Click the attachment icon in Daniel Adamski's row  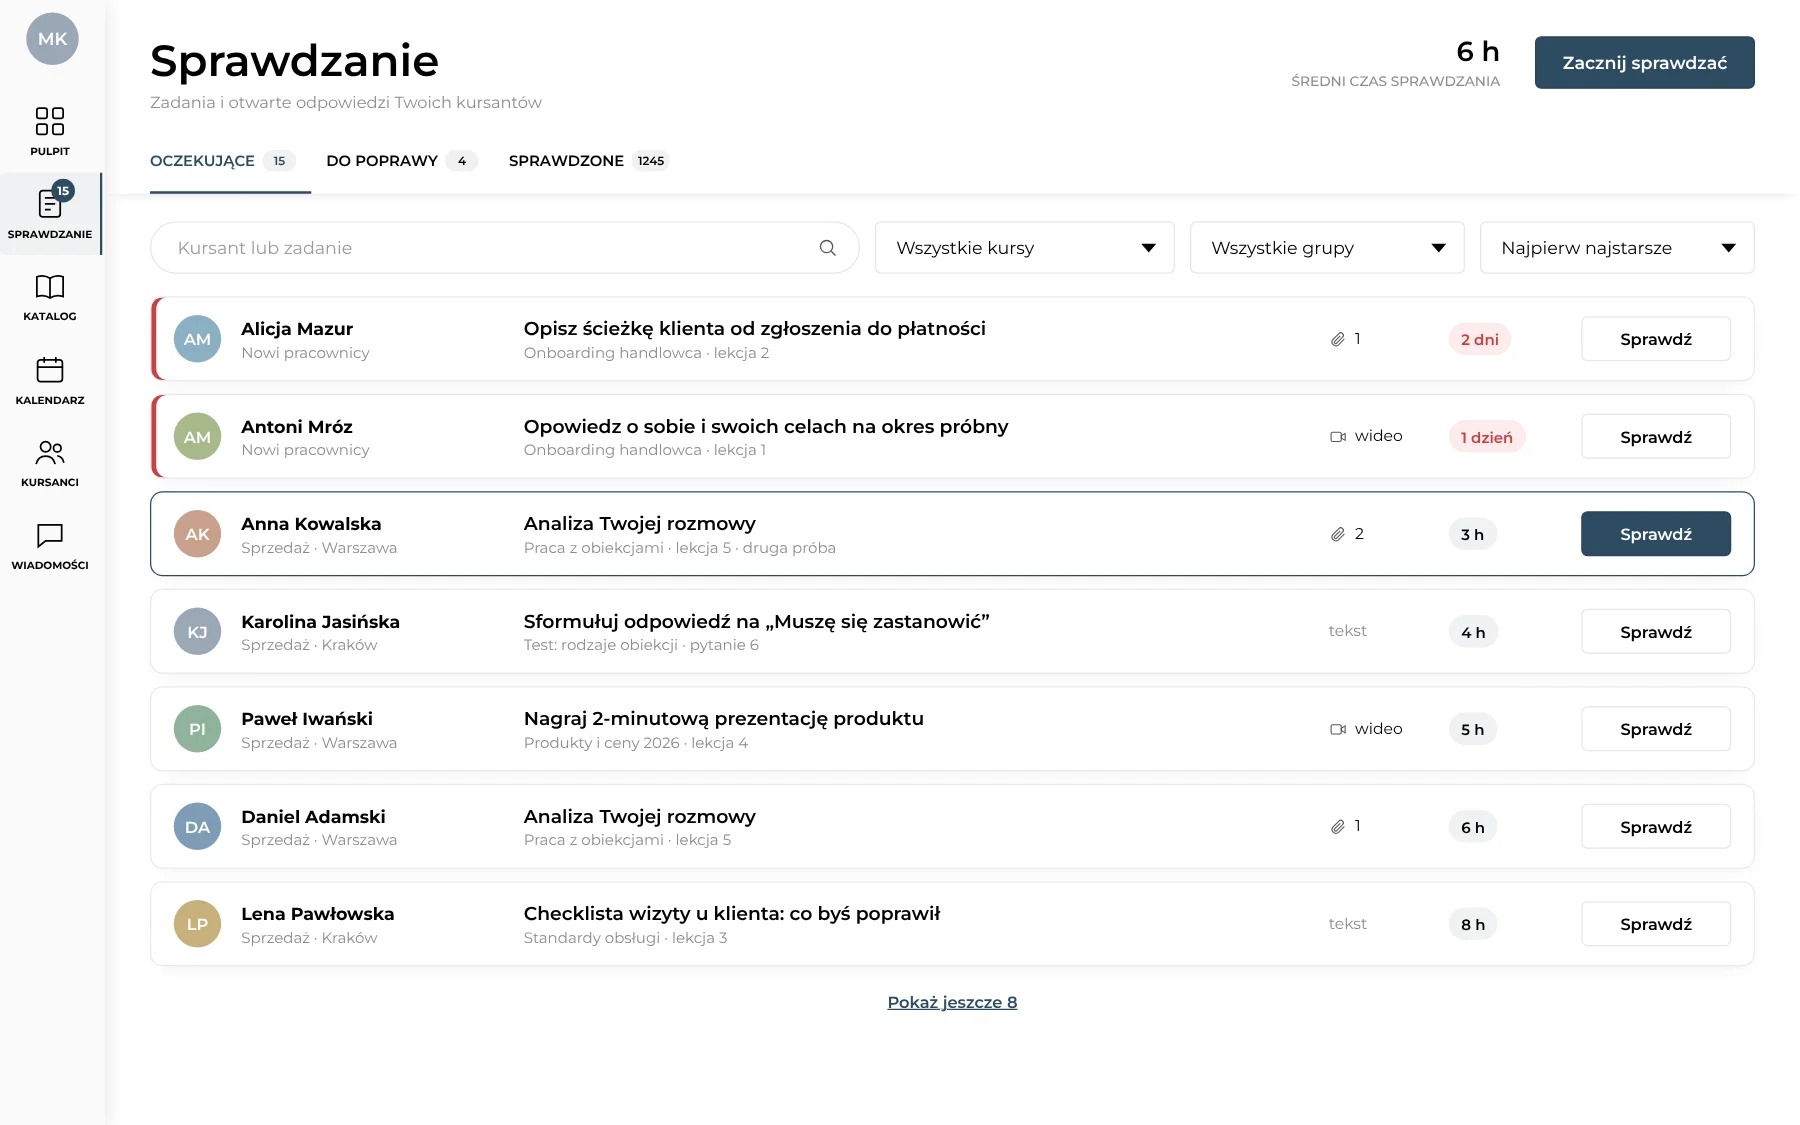coord(1337,827)
